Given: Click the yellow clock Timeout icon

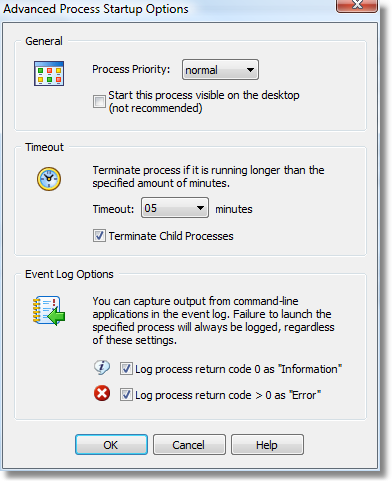Looking at the screenshot, I should click(49, 179).
